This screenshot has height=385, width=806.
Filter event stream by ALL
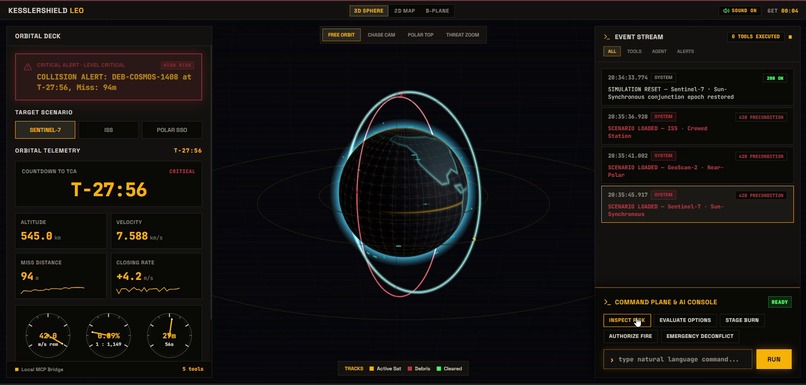click(x=612, y=51)
